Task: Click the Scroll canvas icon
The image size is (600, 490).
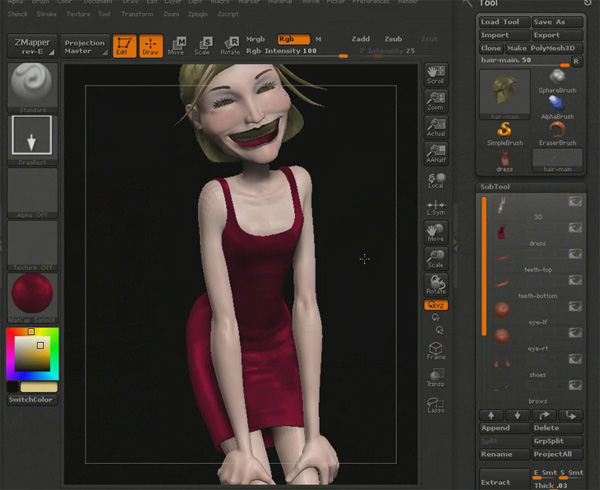Action: point(436,75)
